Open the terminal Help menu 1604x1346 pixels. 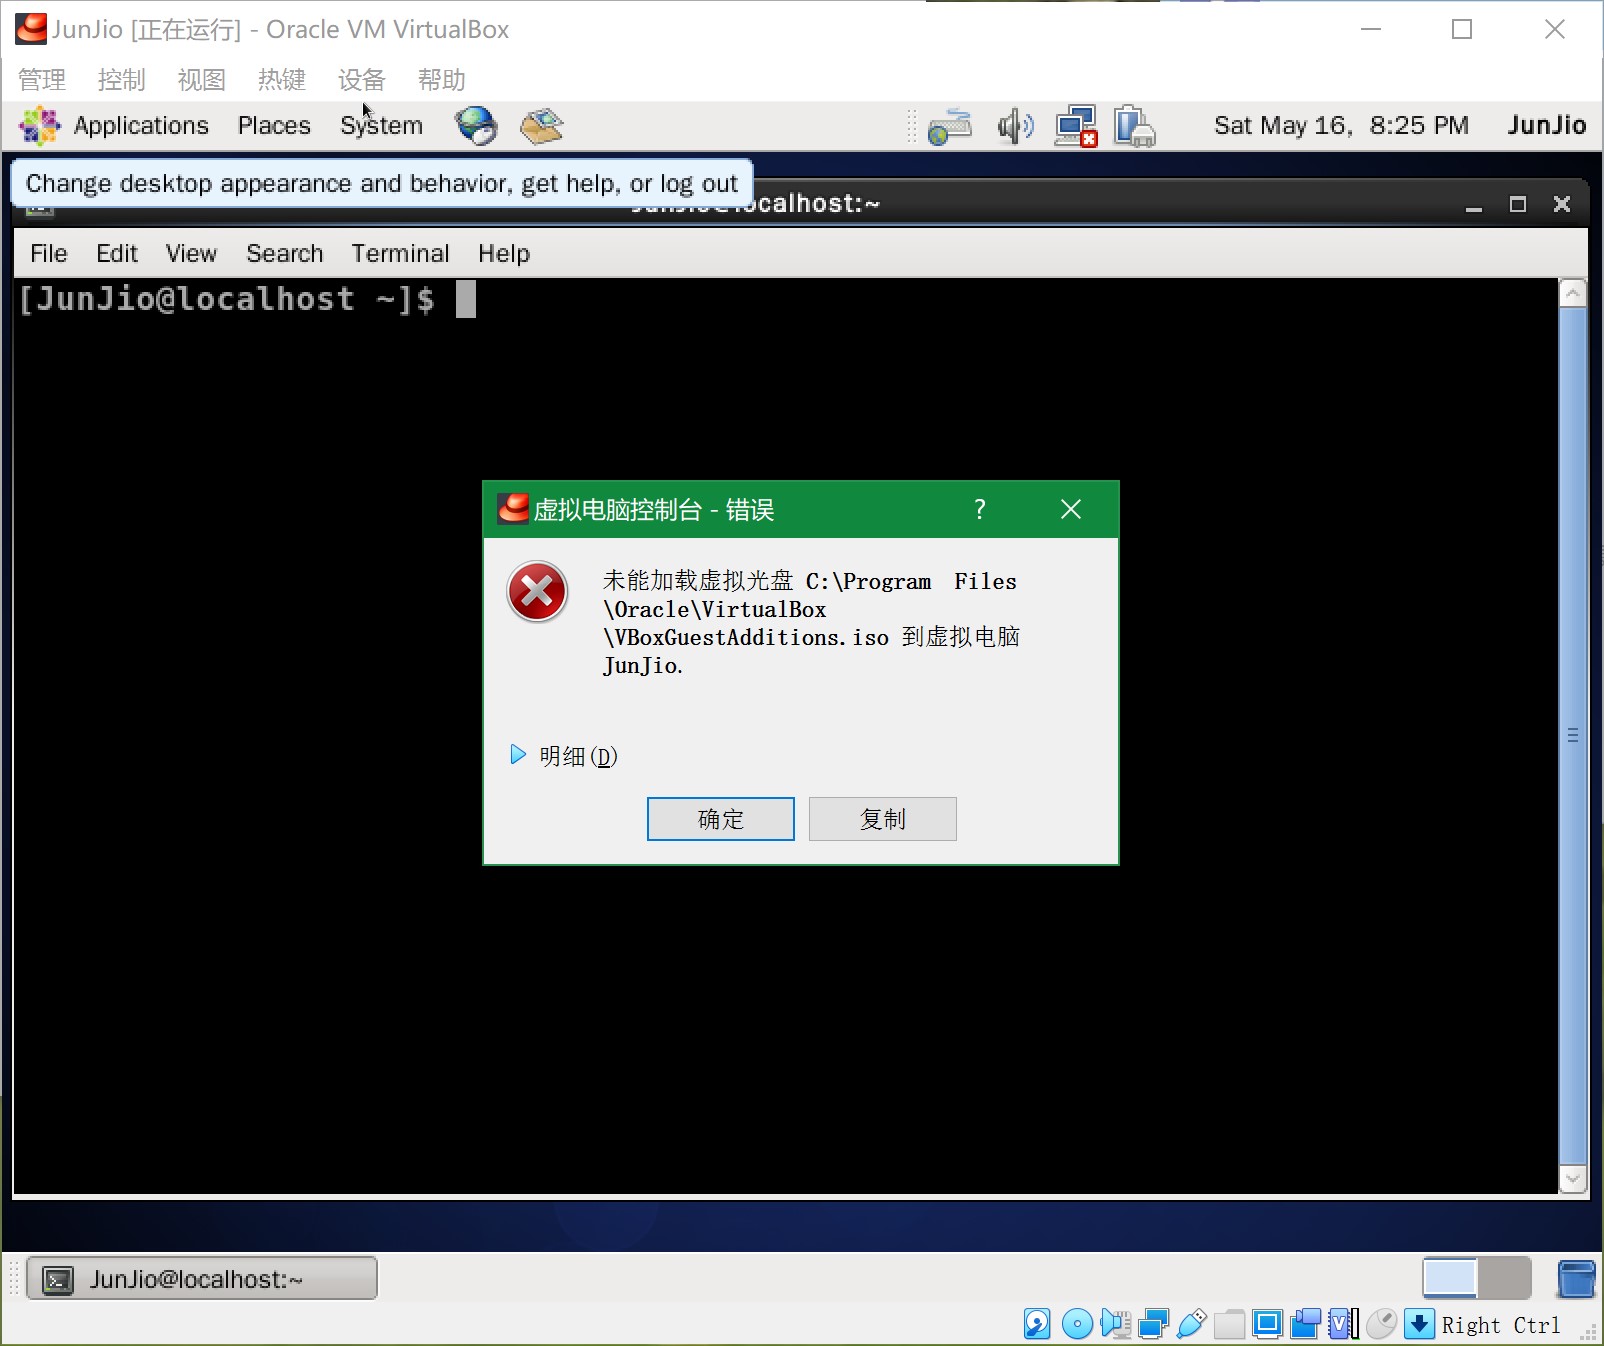[504, 254]
